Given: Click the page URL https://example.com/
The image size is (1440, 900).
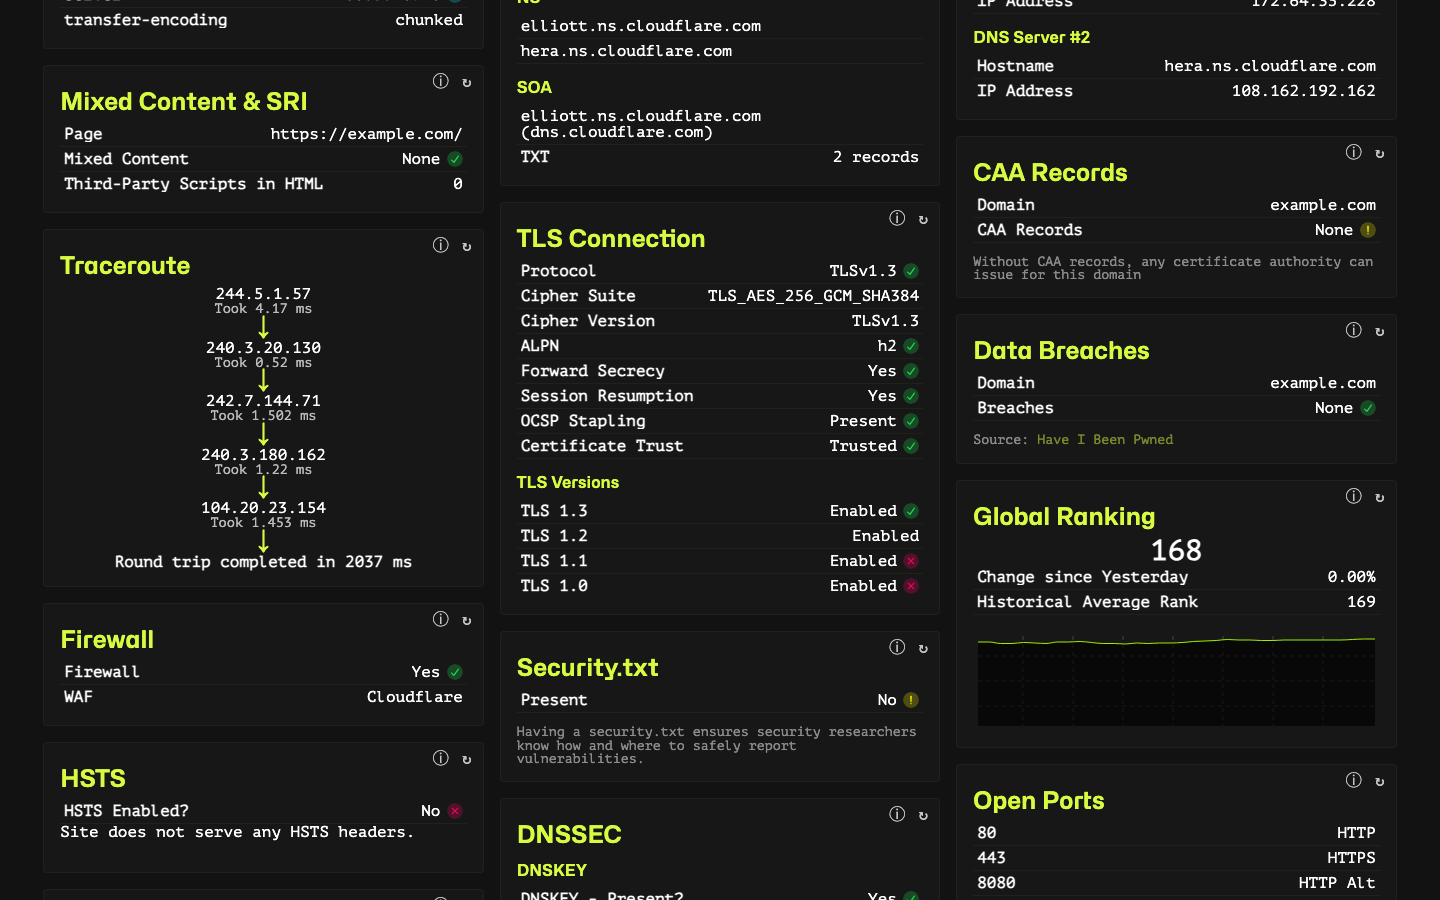Looking at the screenshot, I should click(x=366, y=134).
